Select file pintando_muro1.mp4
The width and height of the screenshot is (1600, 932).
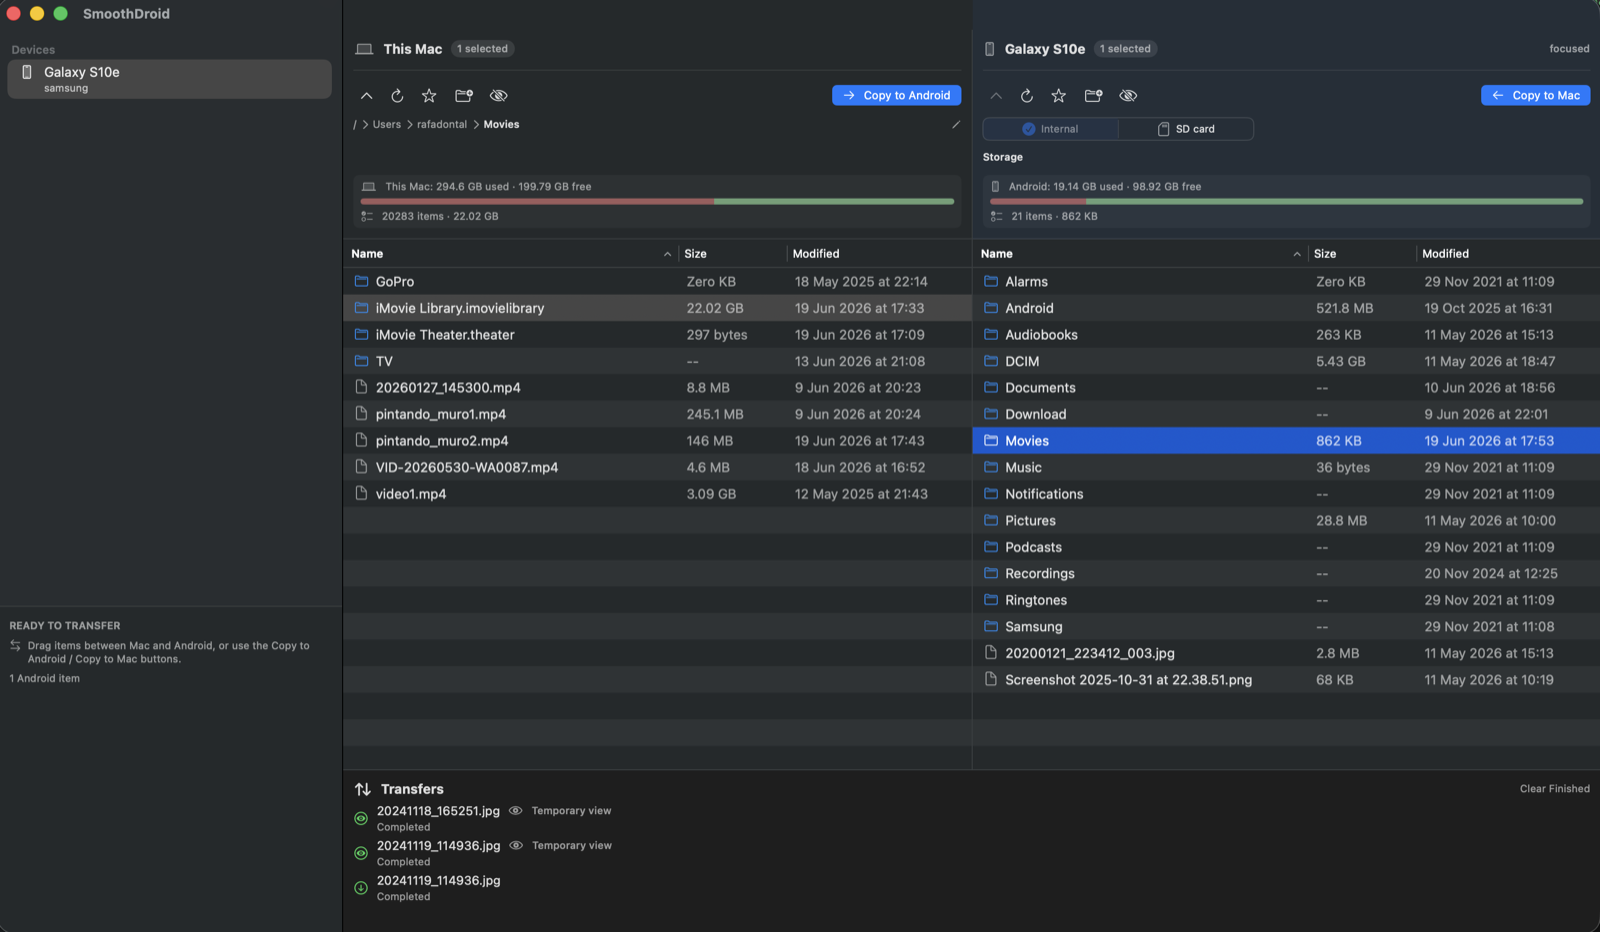click(657, 414)
